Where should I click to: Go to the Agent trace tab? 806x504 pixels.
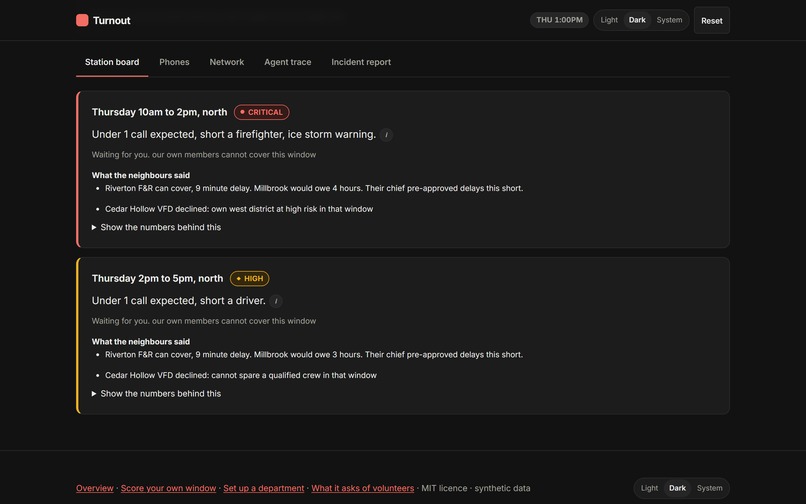(288, 62)
